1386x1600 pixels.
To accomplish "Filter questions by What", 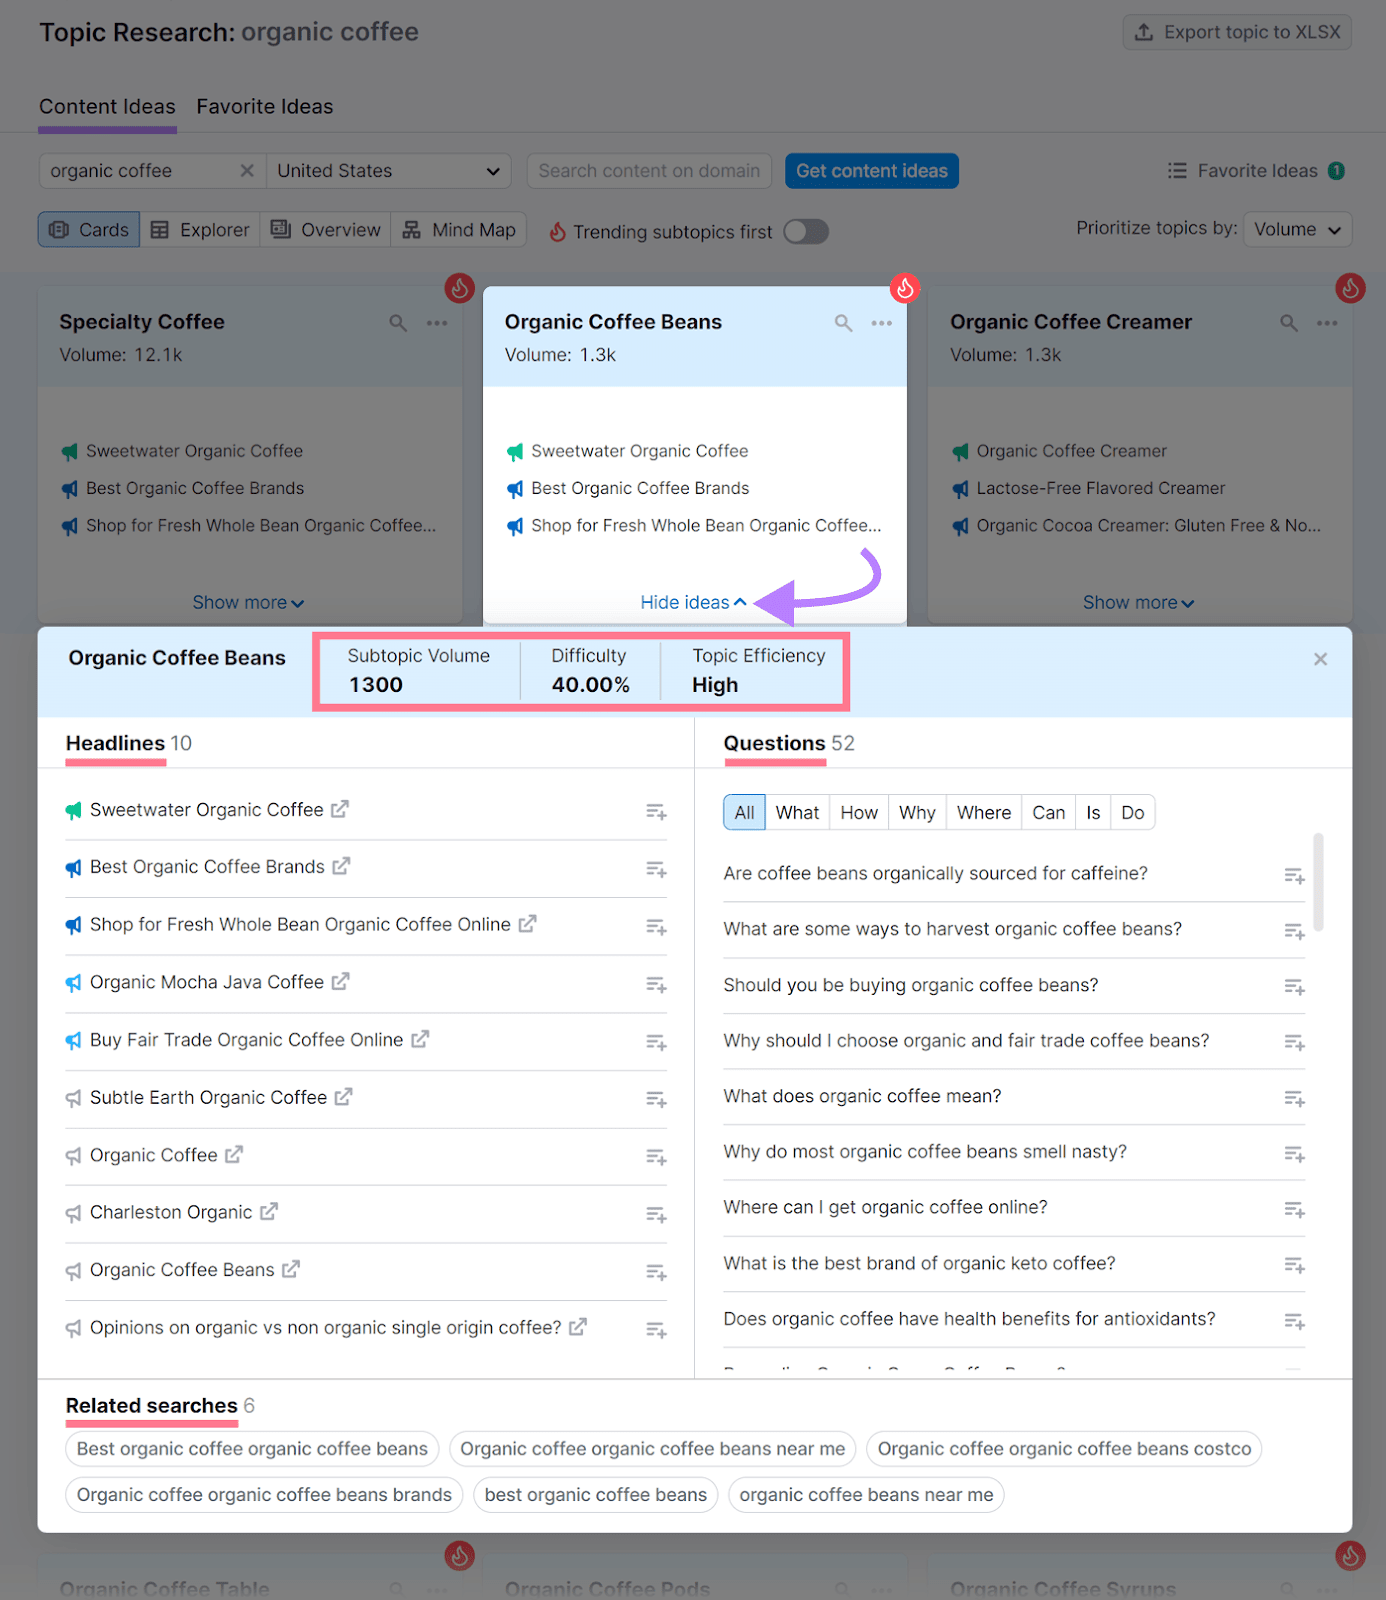I will coord(797,813).
